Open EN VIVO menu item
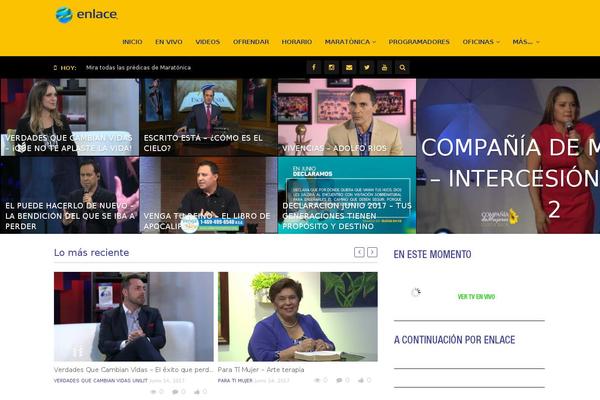The width and height of the screenshot is (600, 400). (x=169, y=42)
